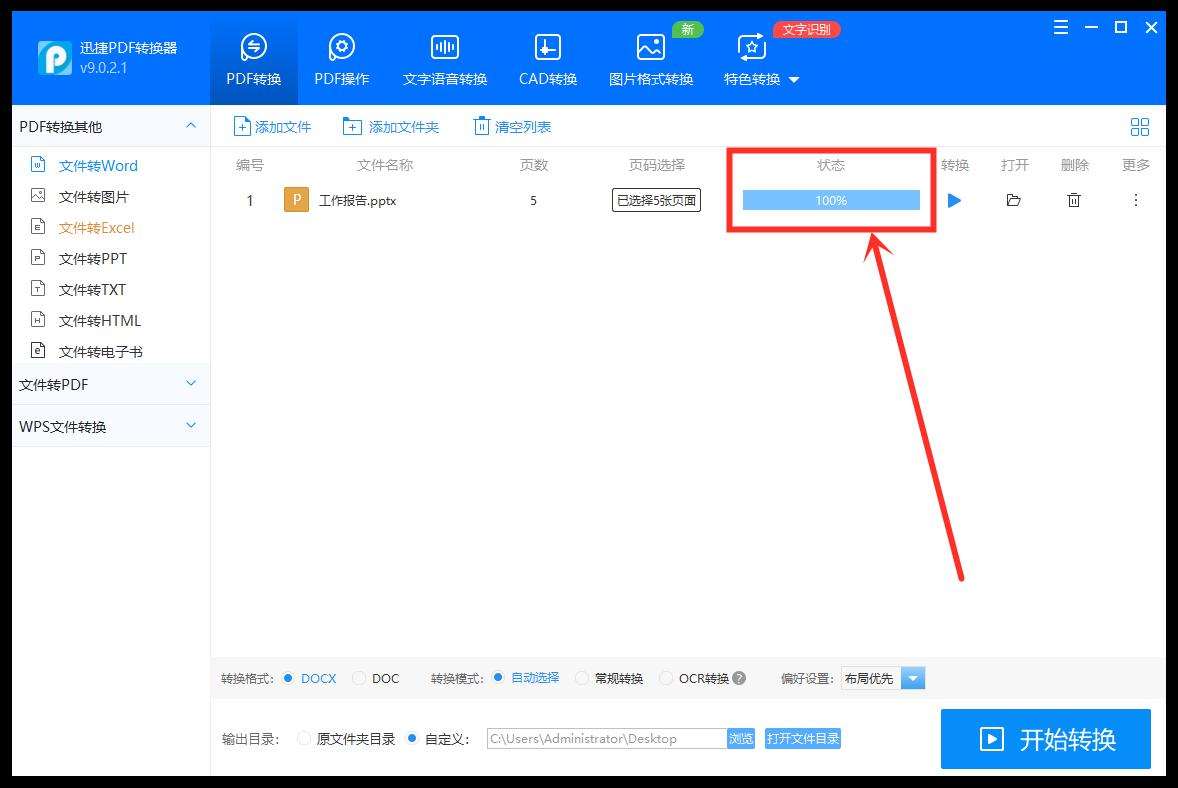Click the PDF操作 icon
The height and width of the screenshot is (788, 1178).
[341, 57]
